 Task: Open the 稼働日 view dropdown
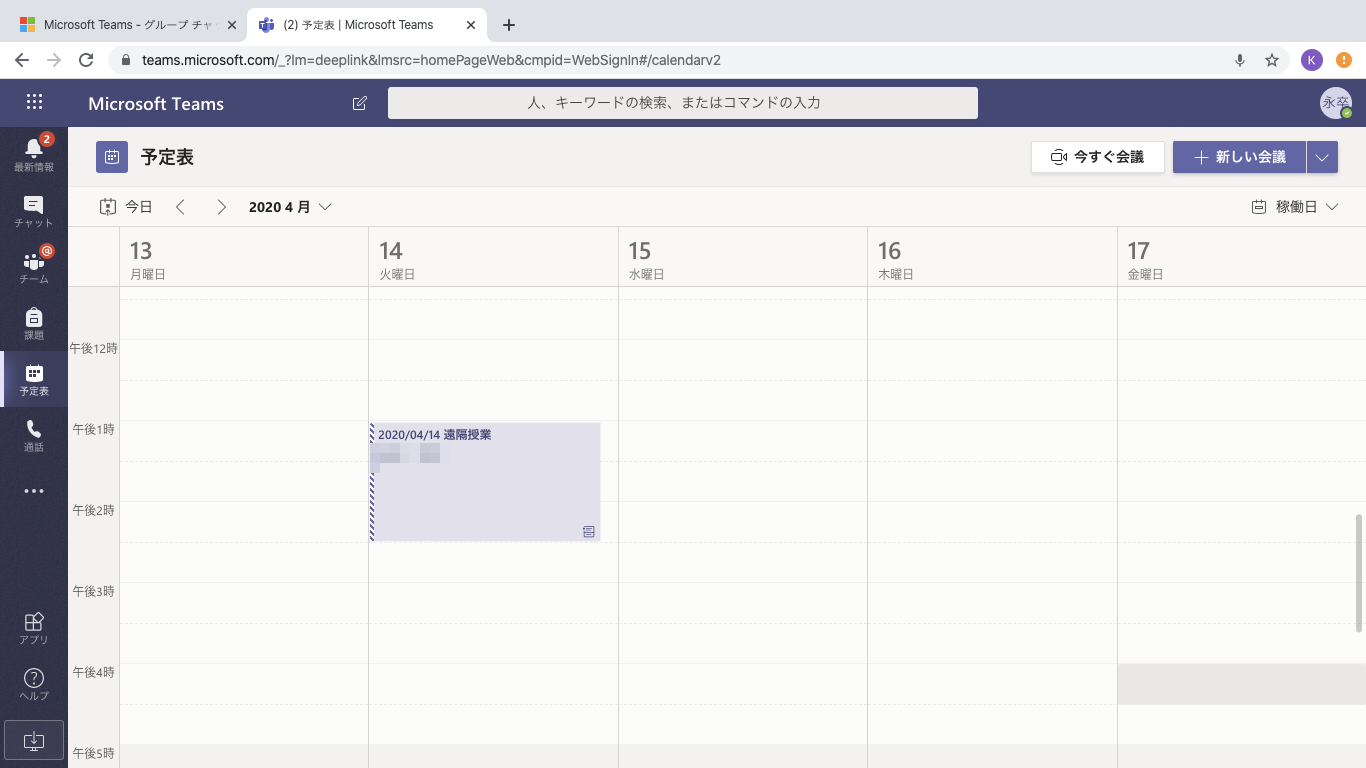click(1295, 207)
